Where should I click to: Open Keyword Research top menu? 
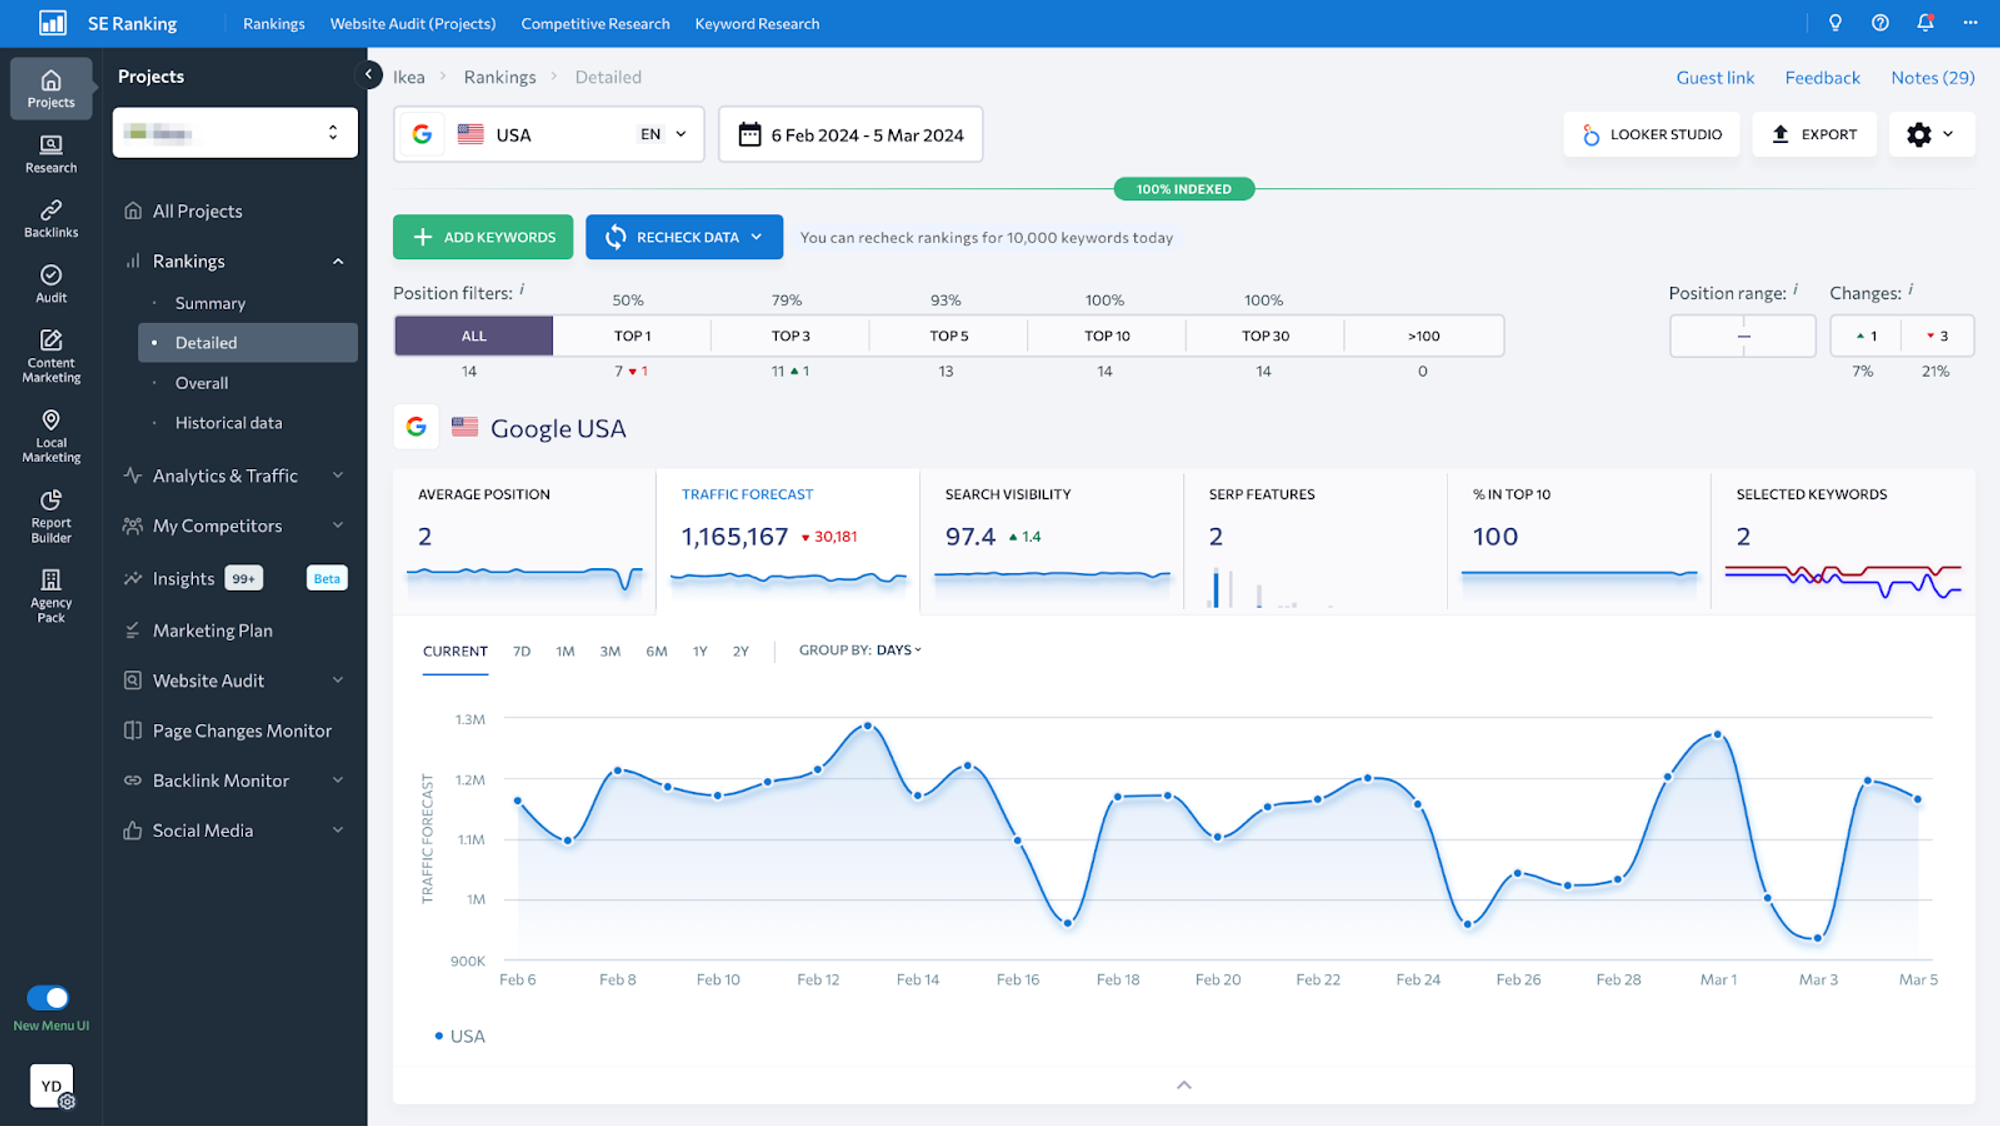click(x=757, y=23)
